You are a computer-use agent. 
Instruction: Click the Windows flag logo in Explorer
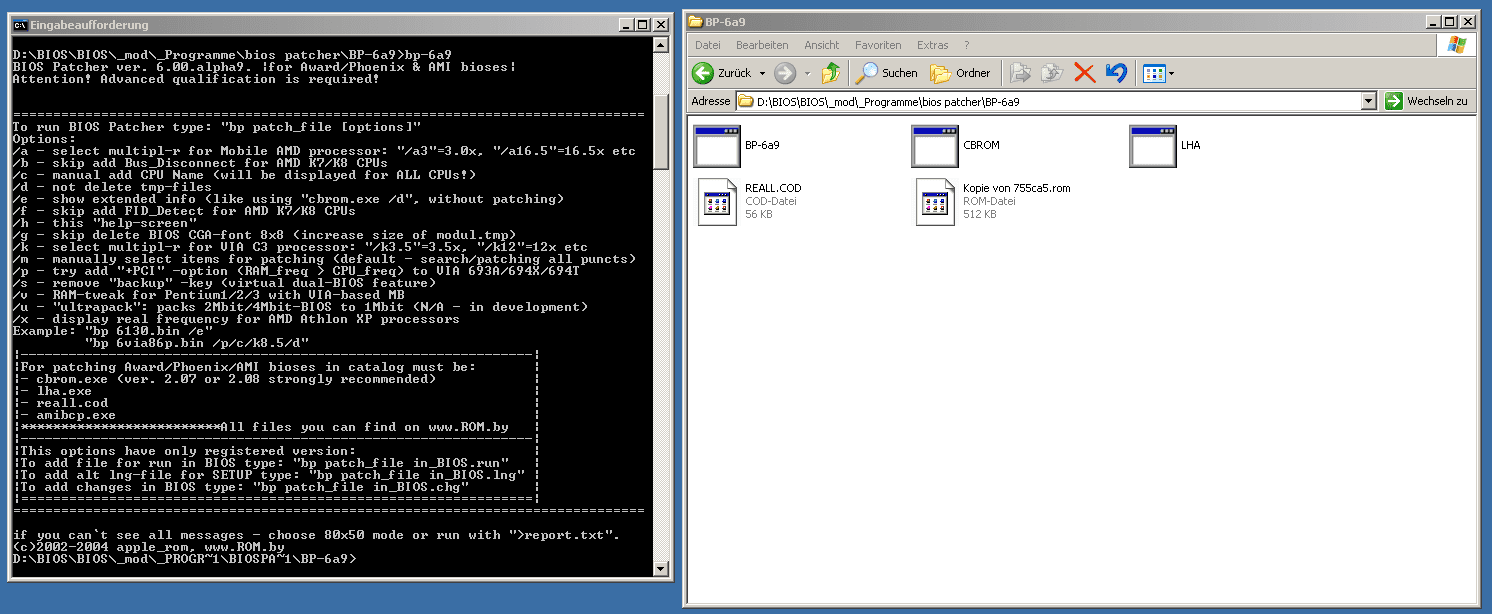coord(1456,45)
